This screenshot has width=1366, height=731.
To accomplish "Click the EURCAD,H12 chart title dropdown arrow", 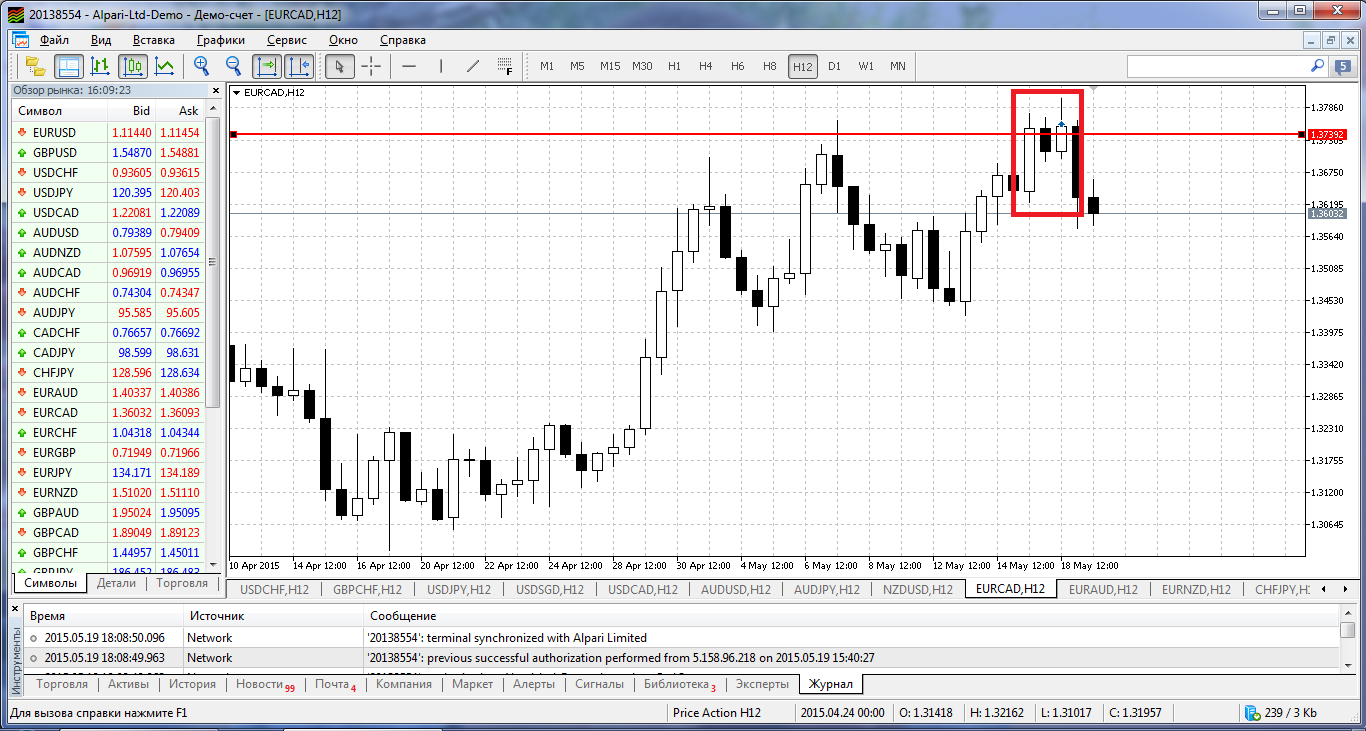I will coord(236,92).
